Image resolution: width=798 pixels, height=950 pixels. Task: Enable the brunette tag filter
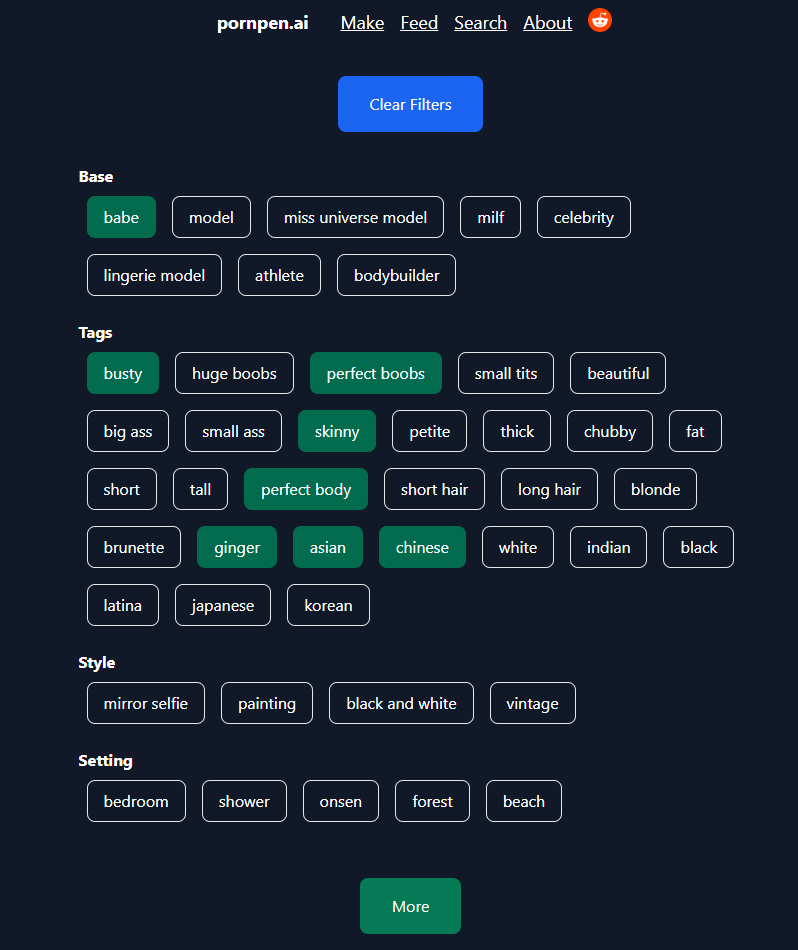(x=134, y=547)
